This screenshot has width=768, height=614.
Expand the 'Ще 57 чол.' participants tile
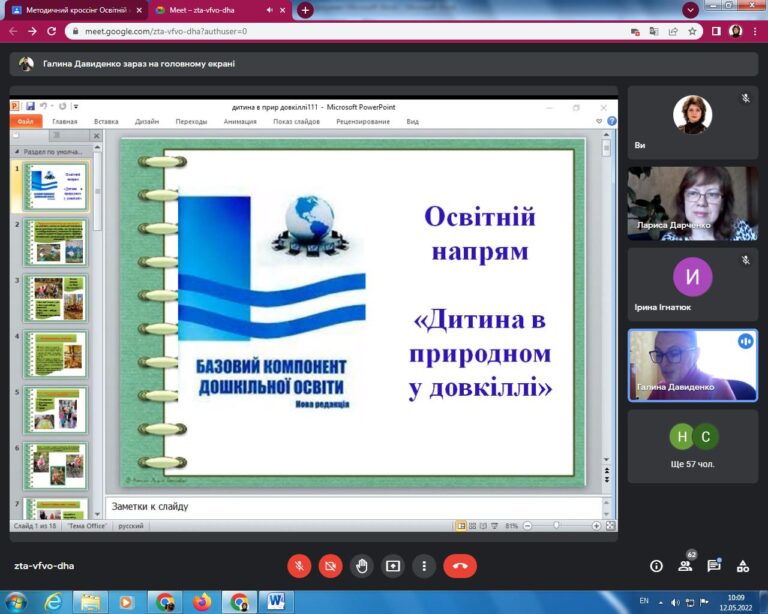point(693,447)
